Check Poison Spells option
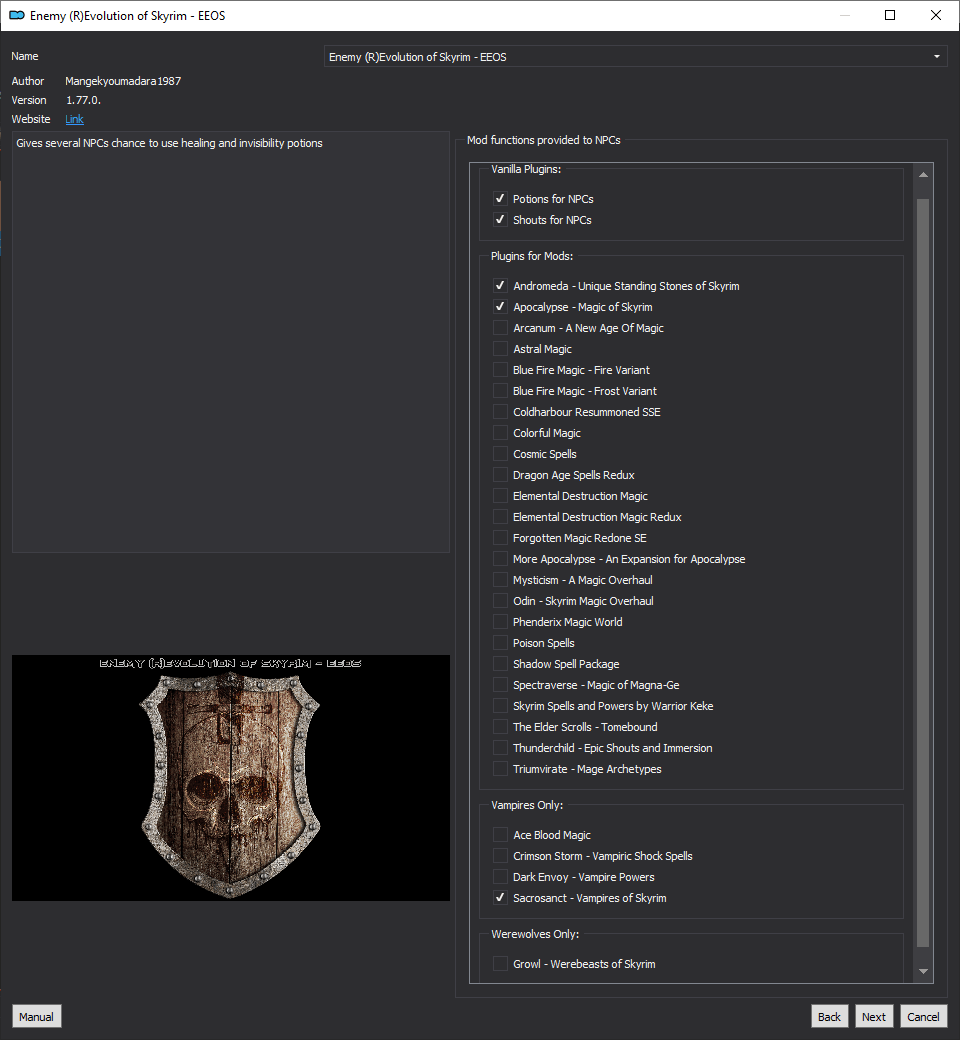The image size is (960, 1040). [500, 643]
